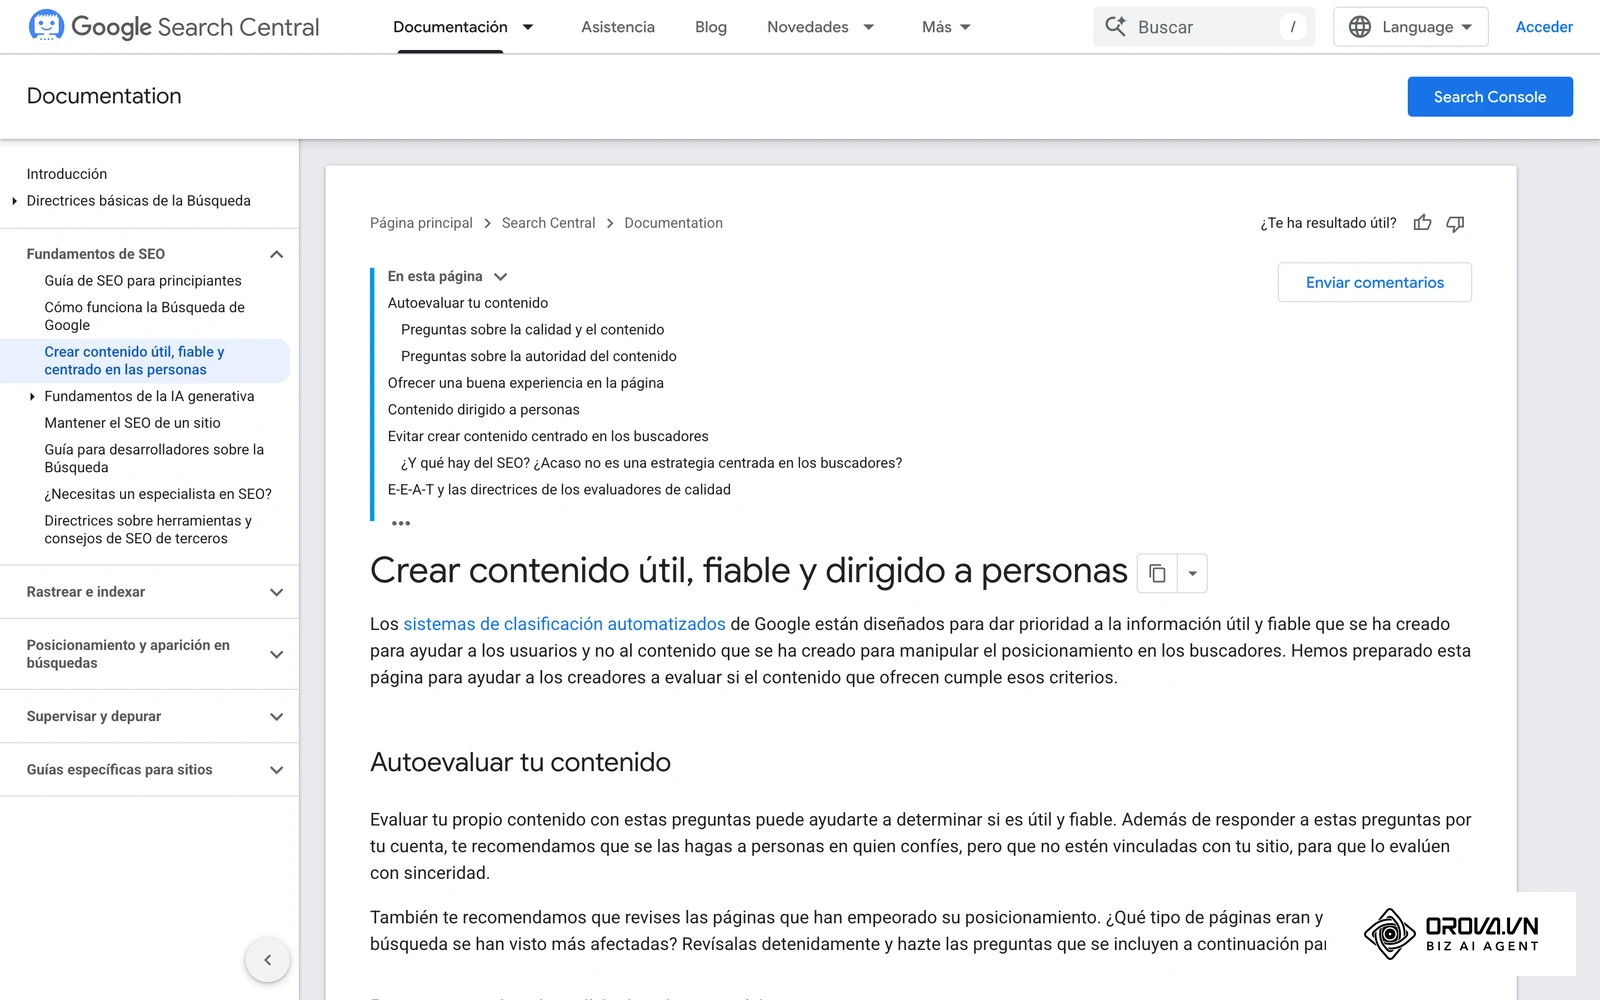Collapse the Fundamentos de SEO section
The width and height of the screenshot is (1600, 1000).
coord(276,254)
